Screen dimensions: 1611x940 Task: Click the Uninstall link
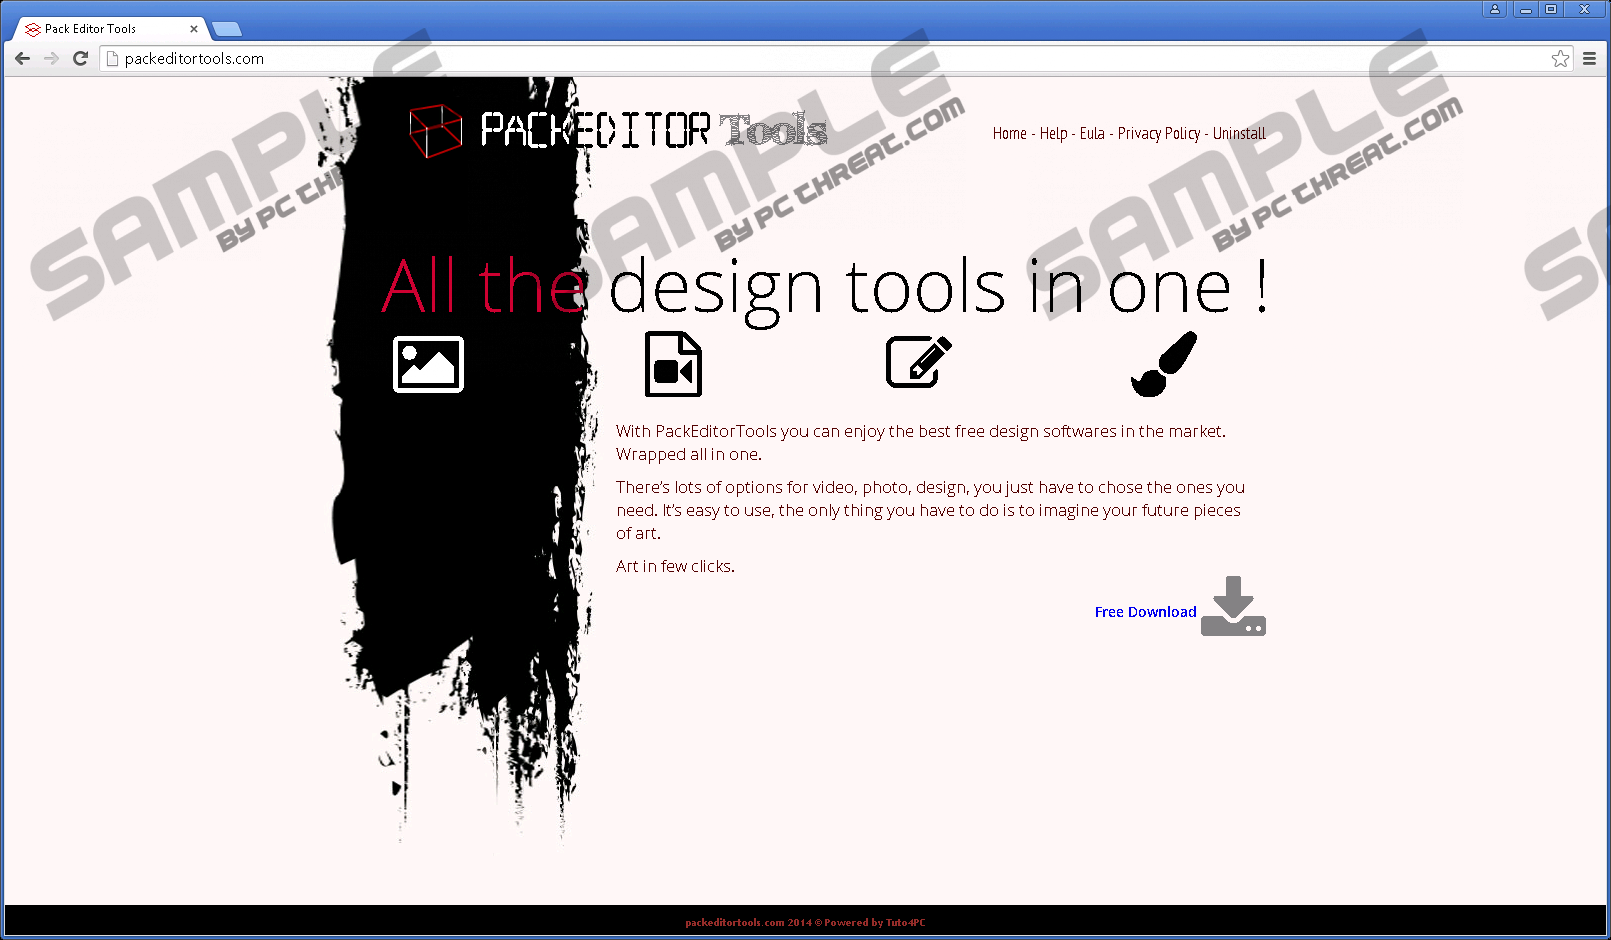(1239, 134)
